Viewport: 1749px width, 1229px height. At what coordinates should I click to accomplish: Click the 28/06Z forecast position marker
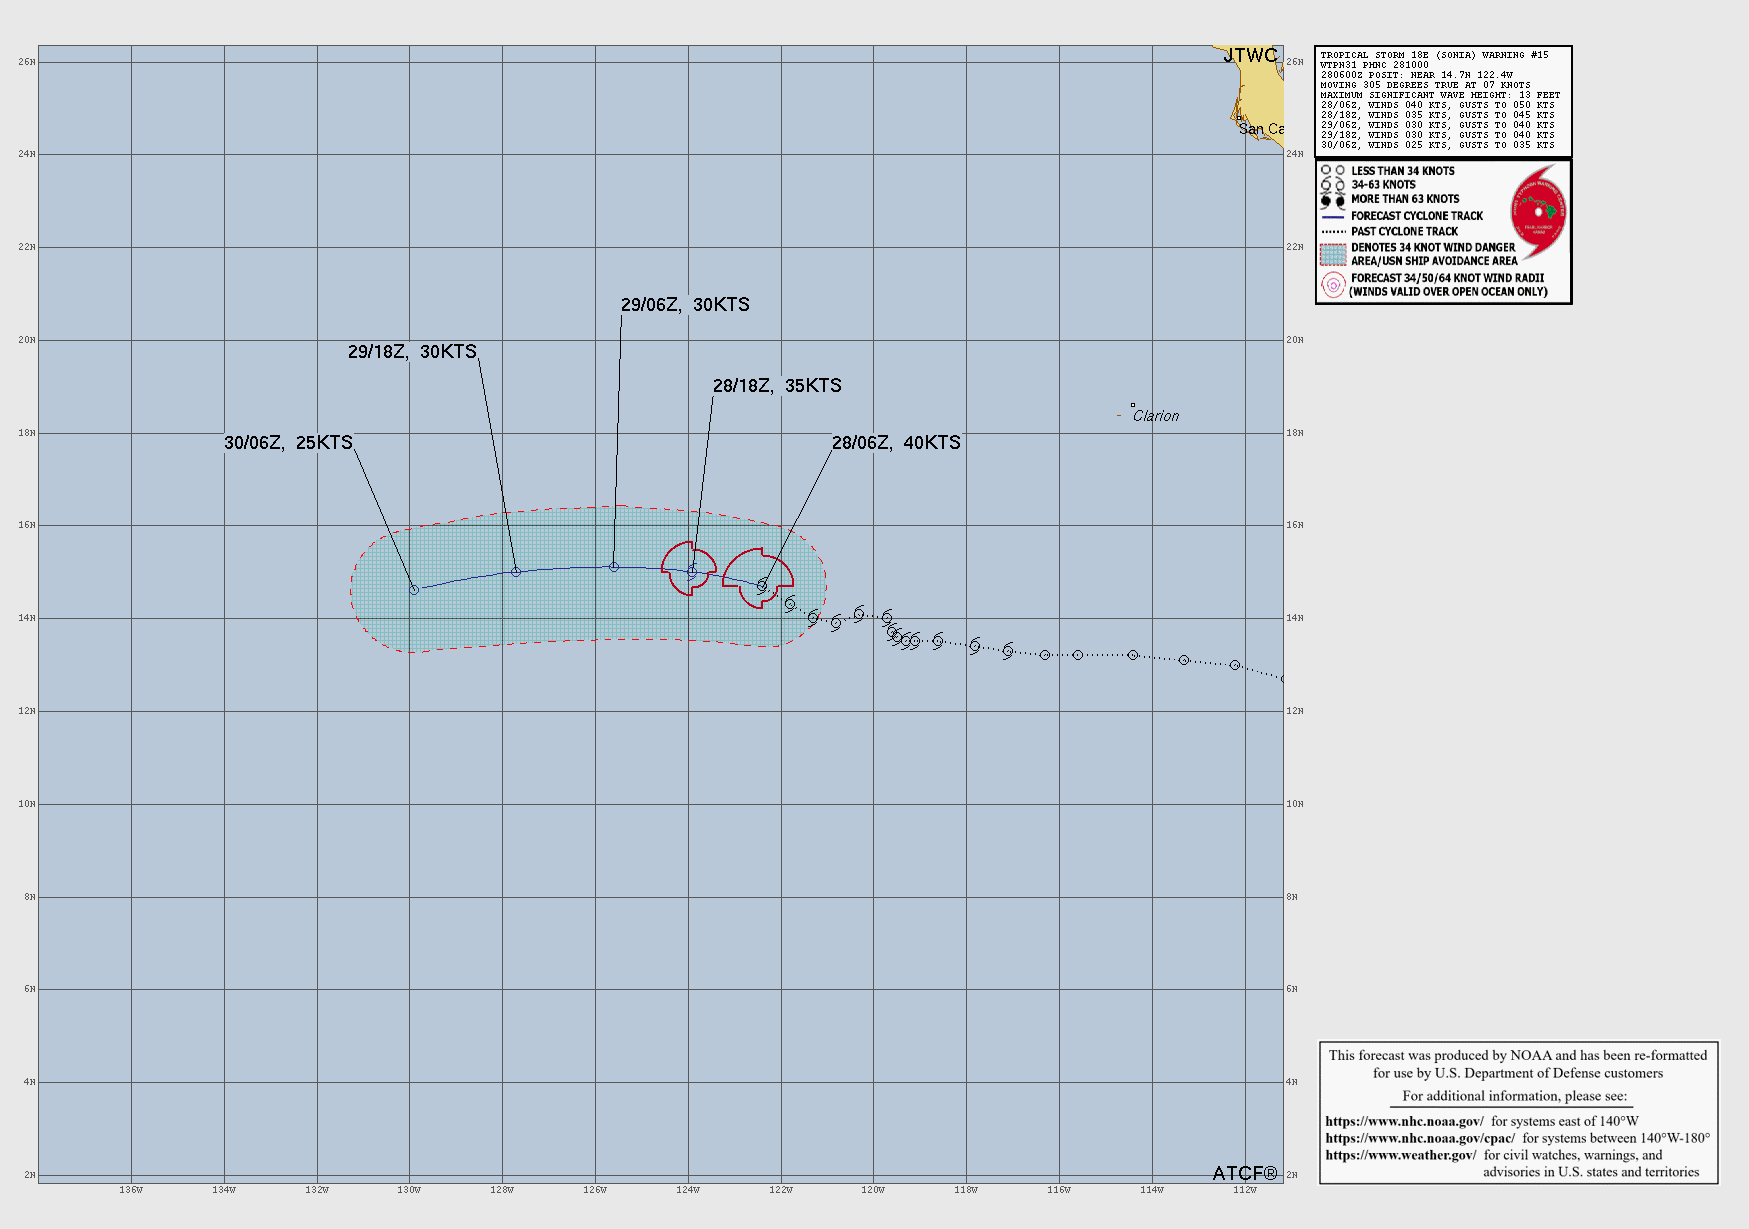762,585
